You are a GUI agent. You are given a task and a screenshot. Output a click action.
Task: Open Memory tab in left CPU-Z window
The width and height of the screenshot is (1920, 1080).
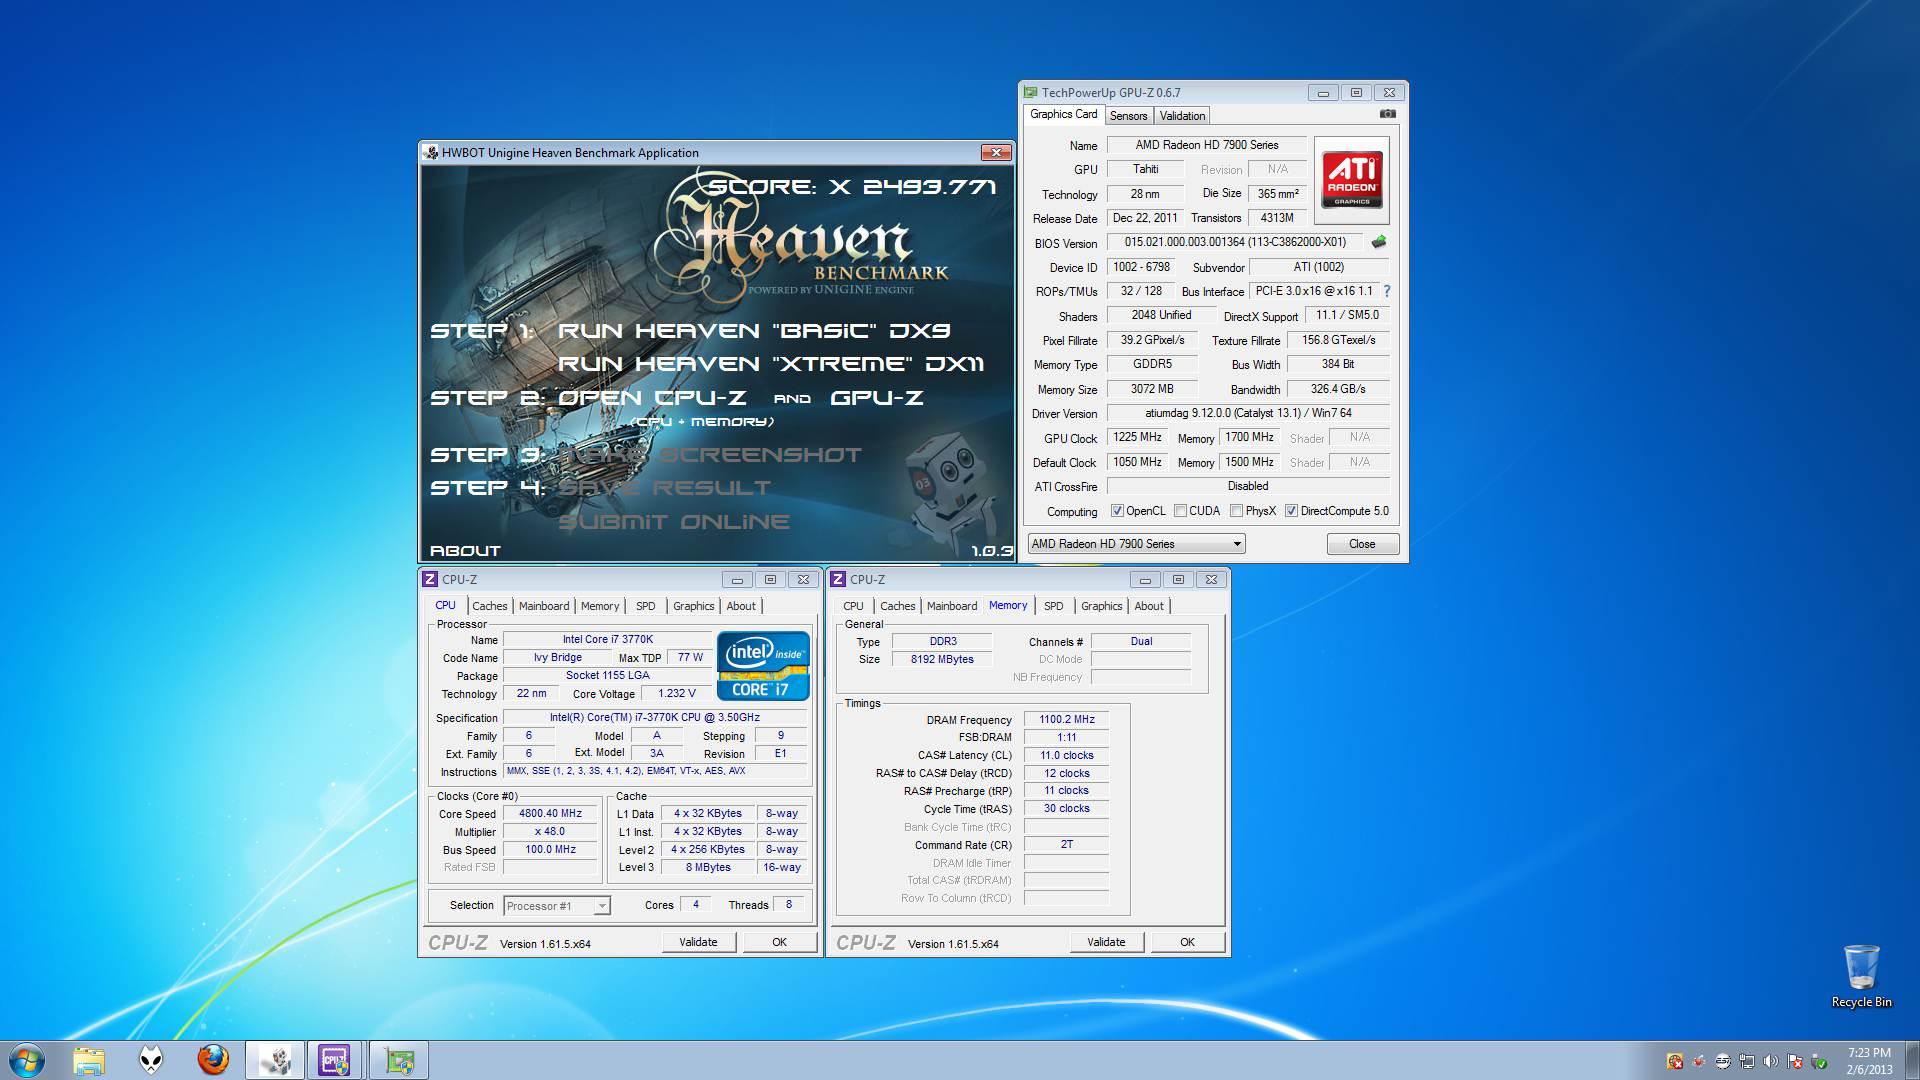click(x=600, y=606)
